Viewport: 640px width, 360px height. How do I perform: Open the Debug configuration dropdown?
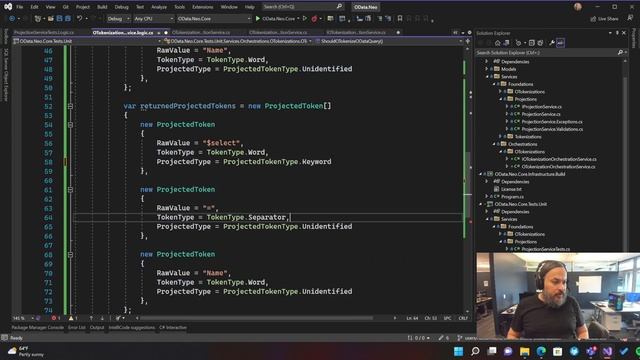[118, 19]
